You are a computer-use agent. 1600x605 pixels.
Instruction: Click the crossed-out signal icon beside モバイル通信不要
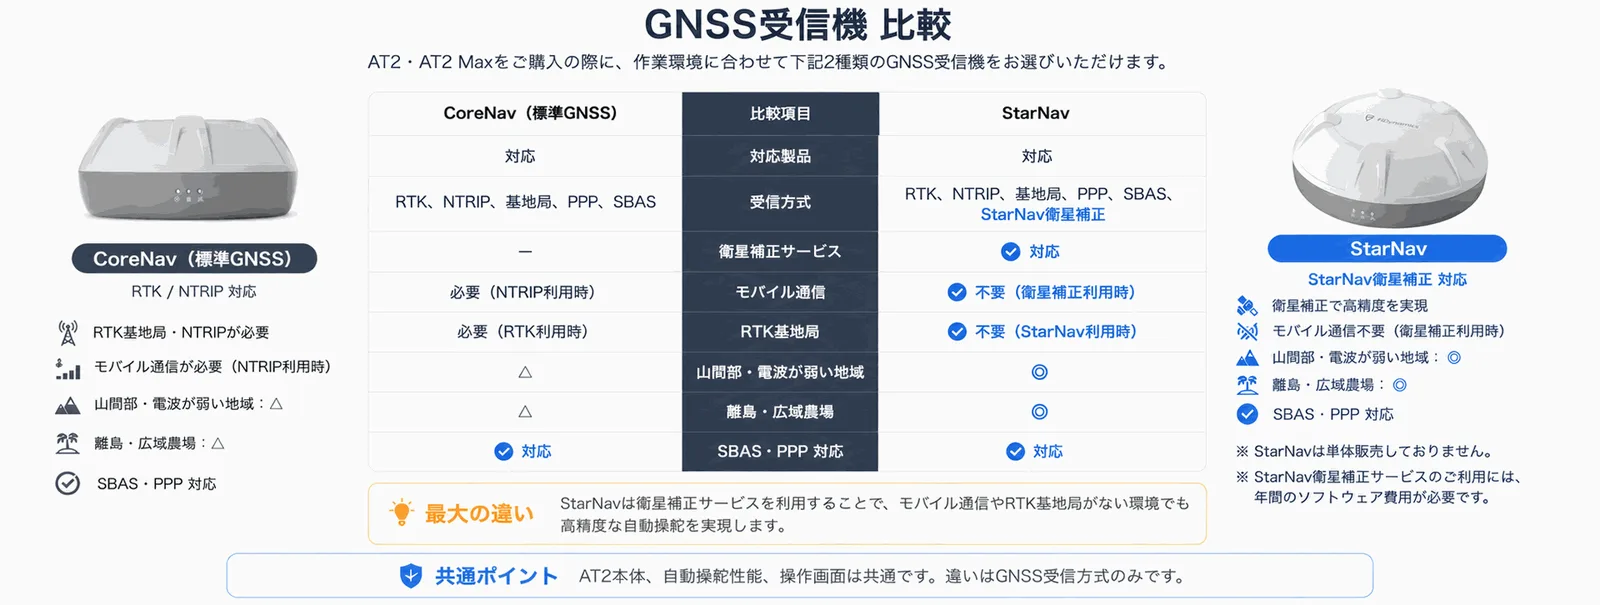[1247, 331]
